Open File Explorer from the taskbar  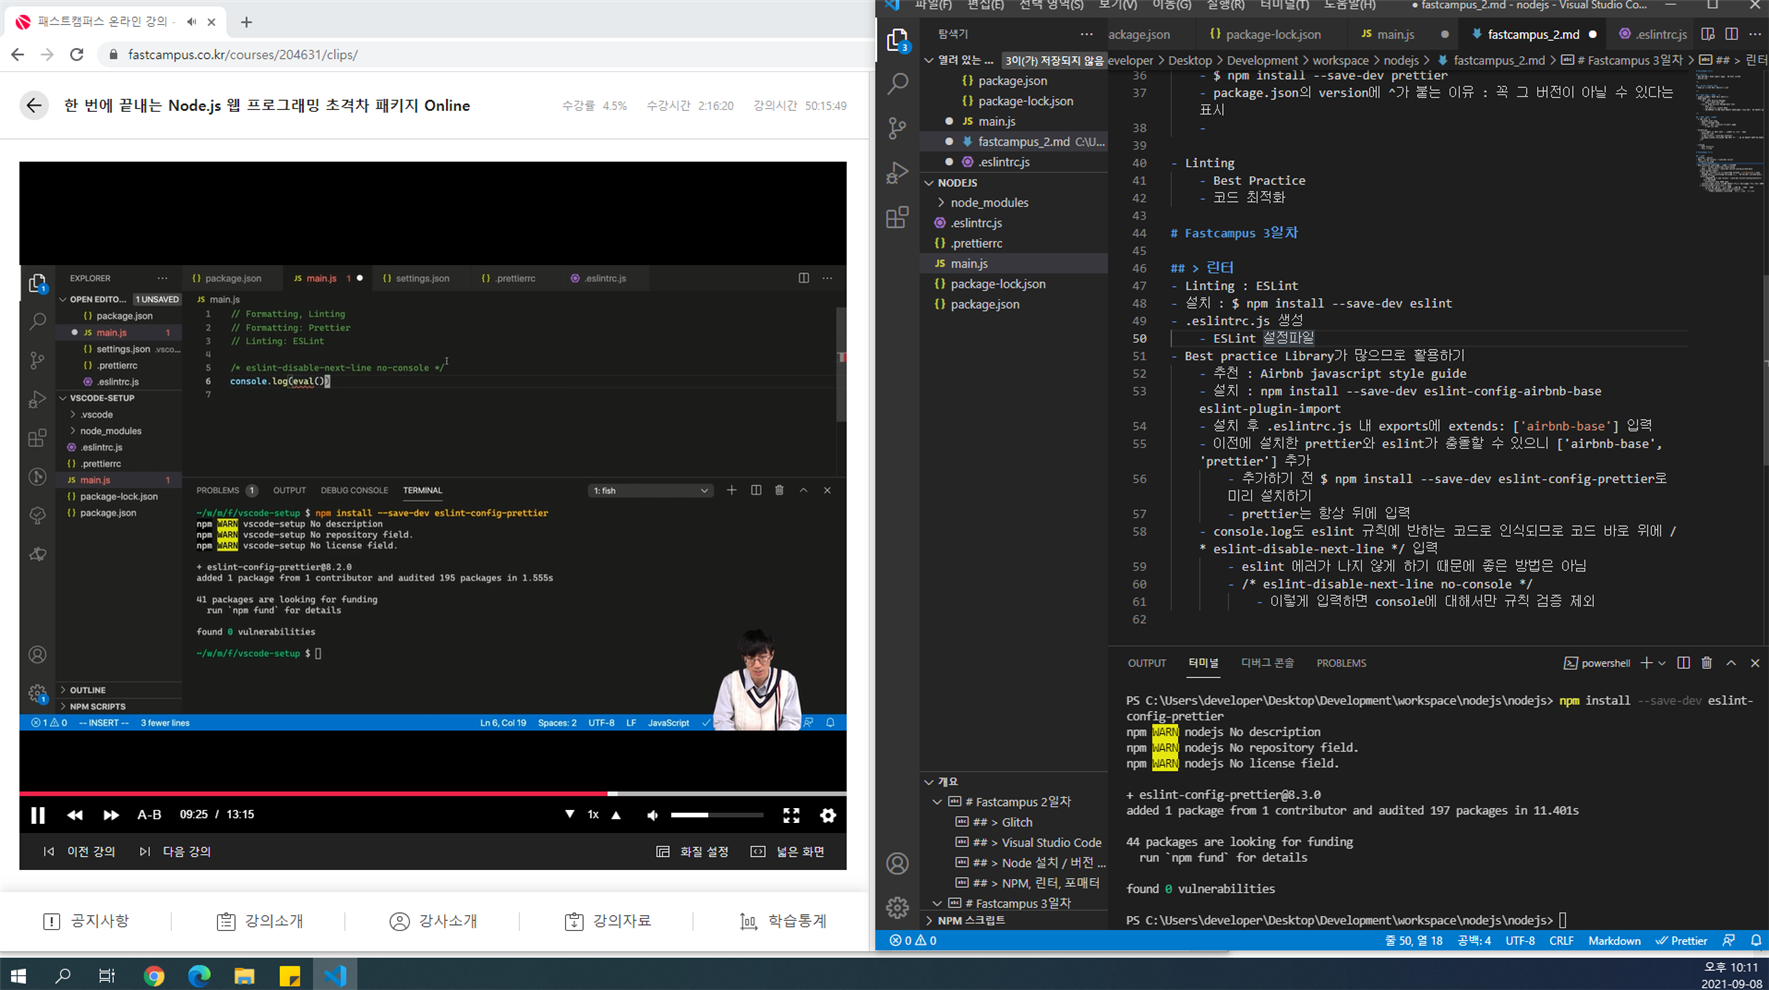click(244, 975)
